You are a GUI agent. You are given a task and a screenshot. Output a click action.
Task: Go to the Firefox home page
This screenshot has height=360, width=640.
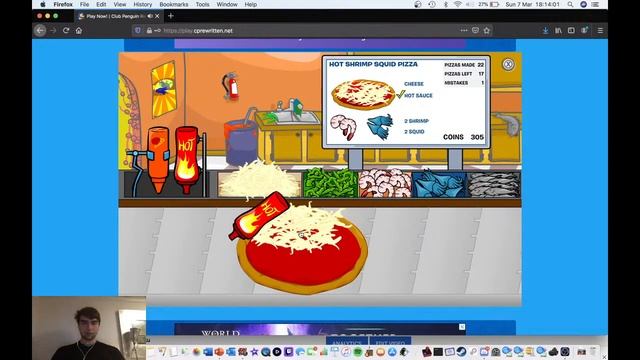[x=79, y=31]
